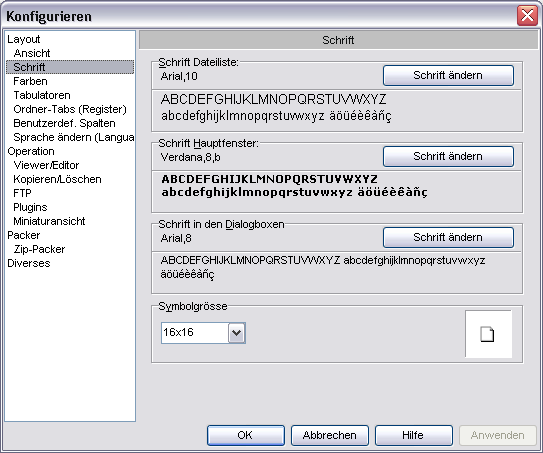This screenshot has width=543, height=453.
Task: Change the Dateiliste font via Schrift ändern
Action: (448, 75)
